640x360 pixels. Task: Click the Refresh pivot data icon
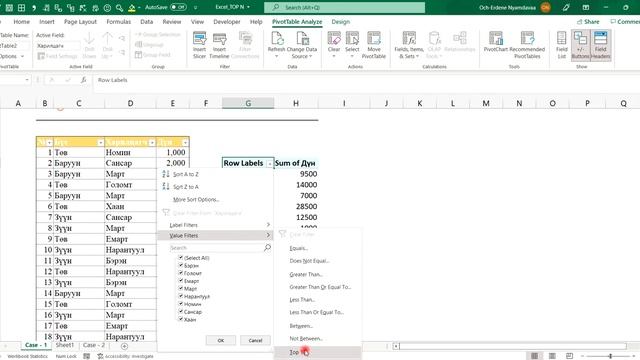click(x=277, y=38)
